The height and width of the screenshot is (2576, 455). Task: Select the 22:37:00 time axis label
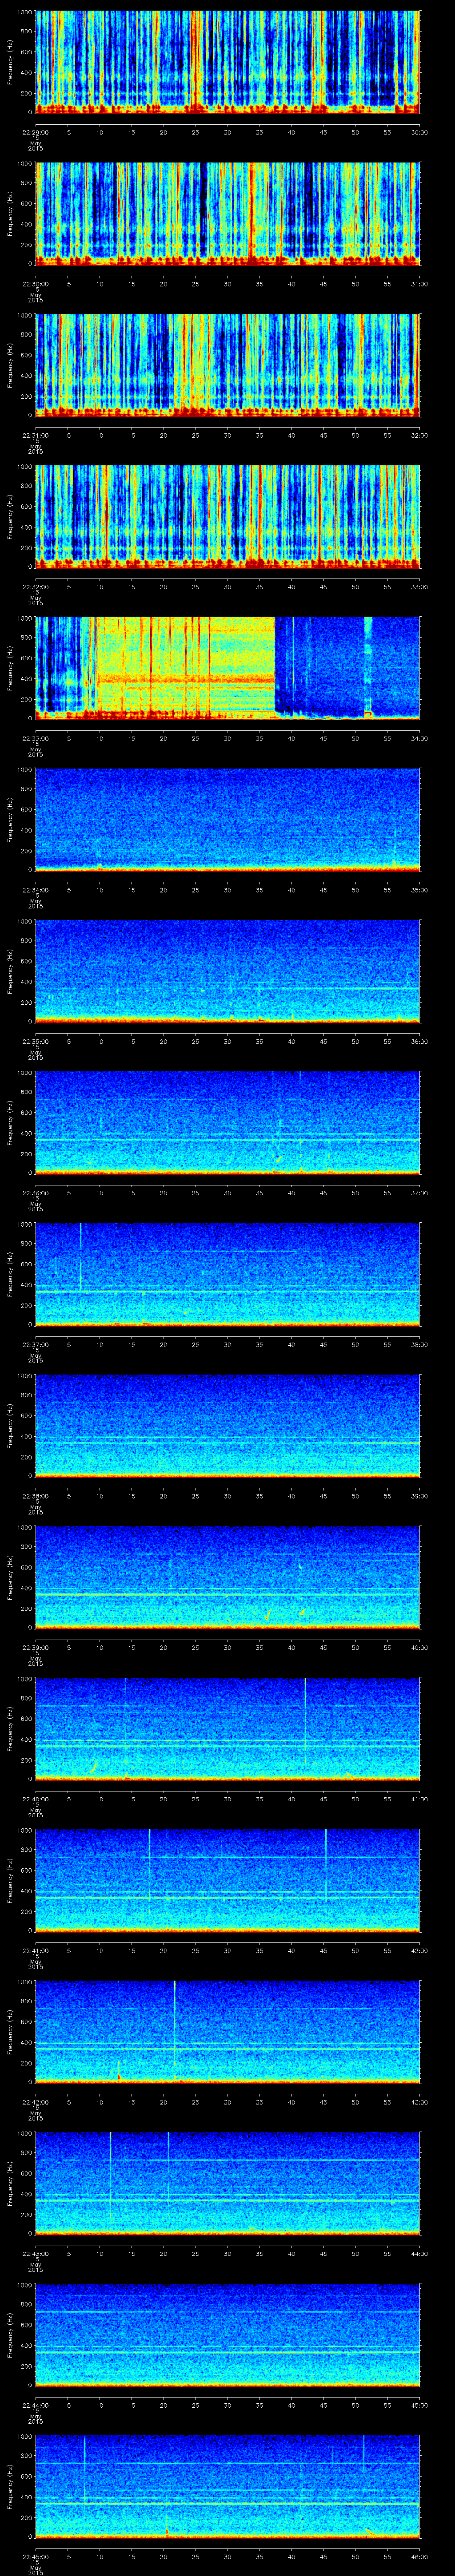[35, 1344]
